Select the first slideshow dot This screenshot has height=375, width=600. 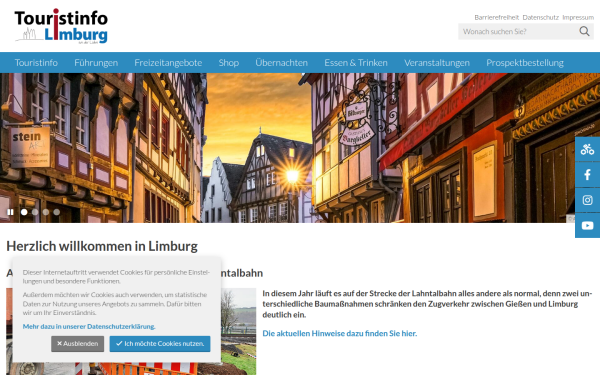(x=24, y=212)
